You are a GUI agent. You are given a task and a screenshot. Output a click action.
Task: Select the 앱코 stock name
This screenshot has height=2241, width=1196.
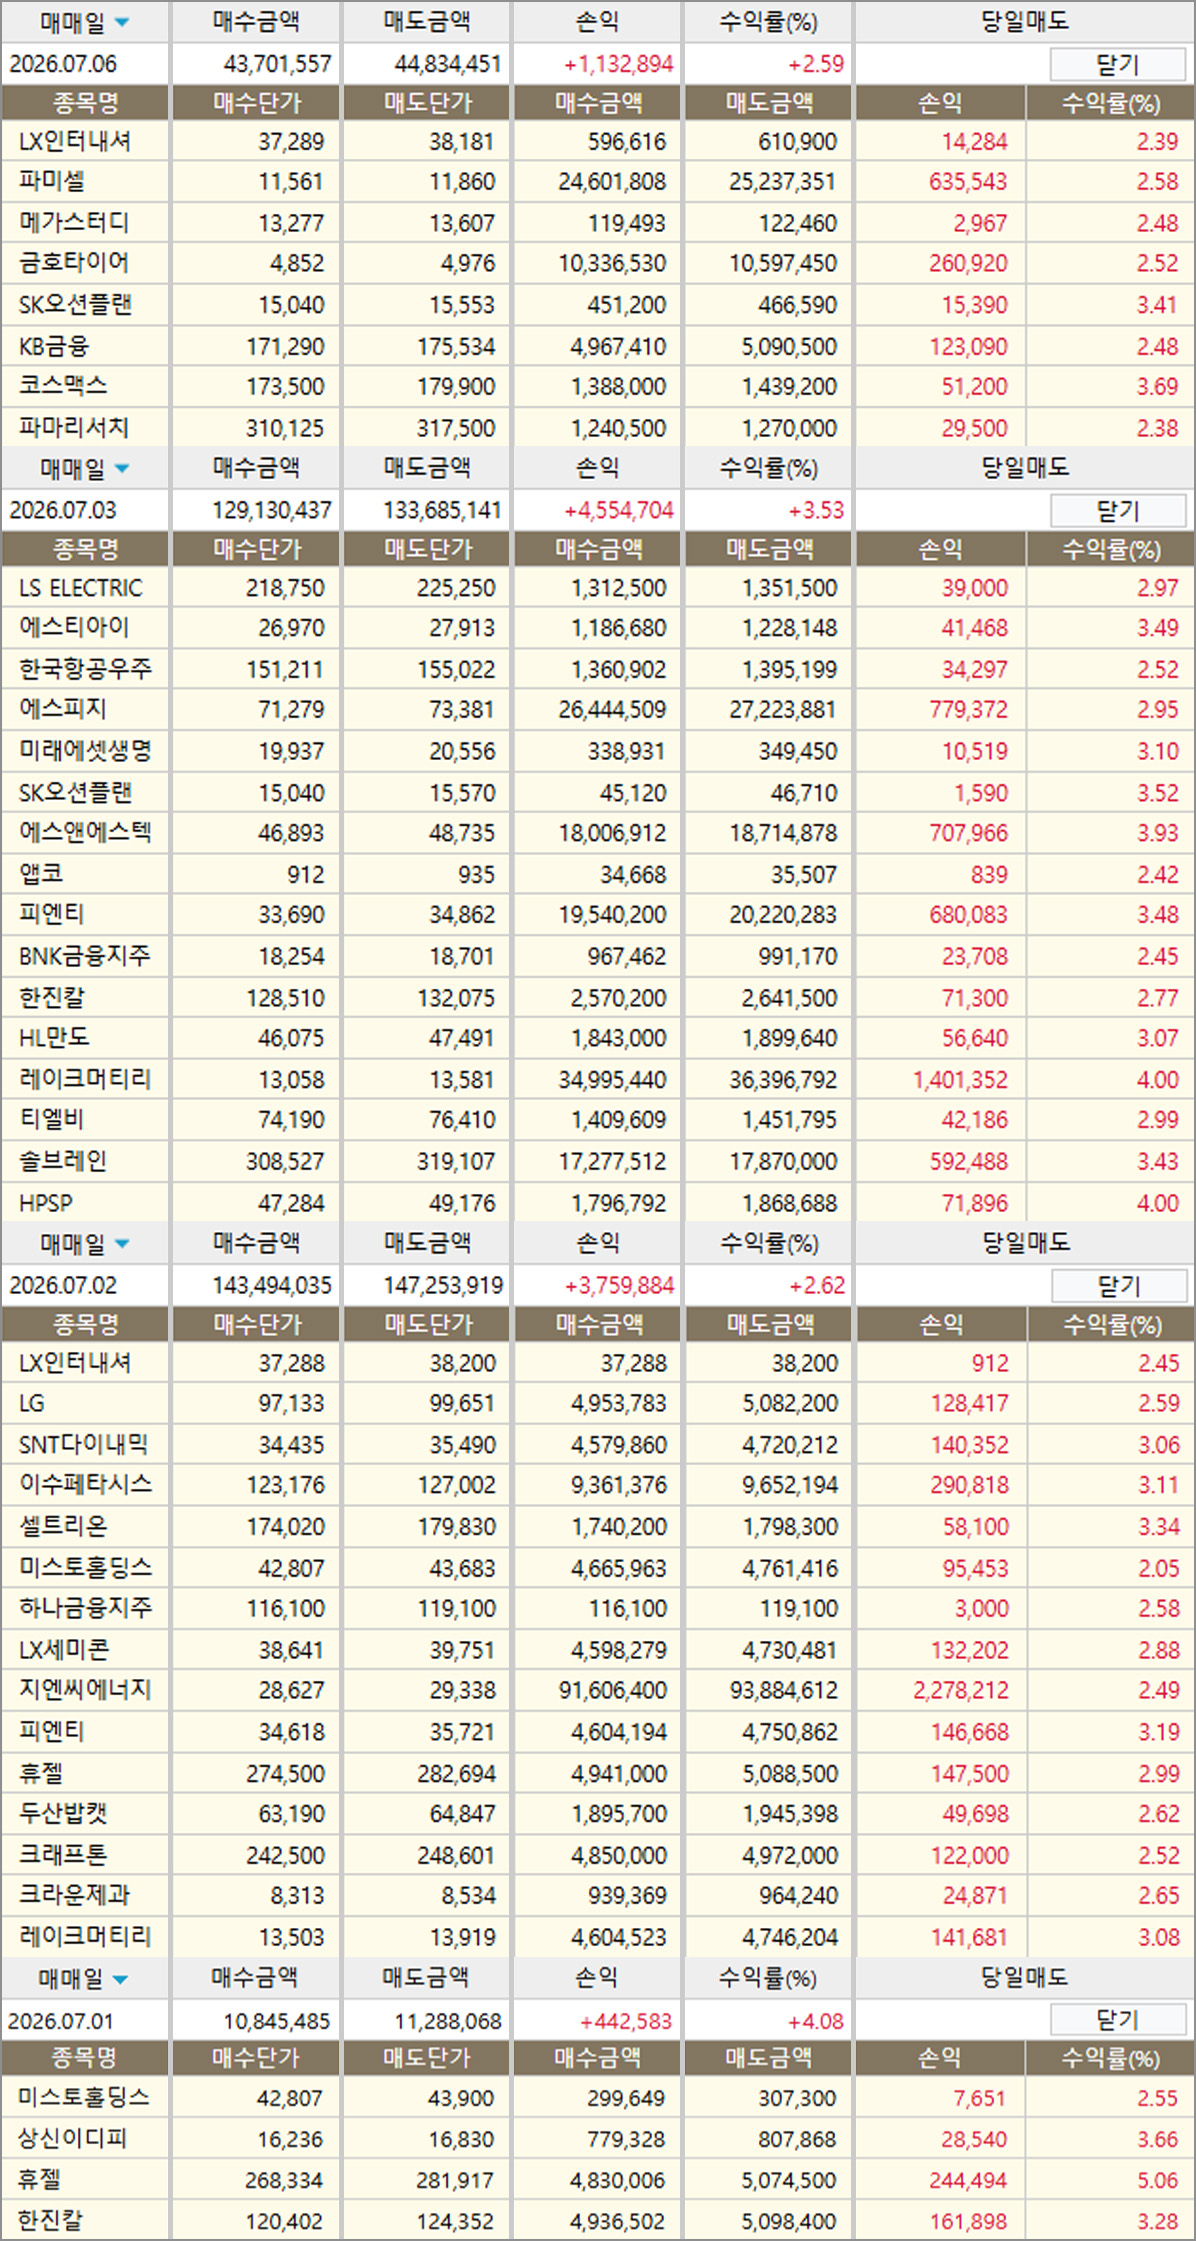pyautogui.click(x=41, y=874)
